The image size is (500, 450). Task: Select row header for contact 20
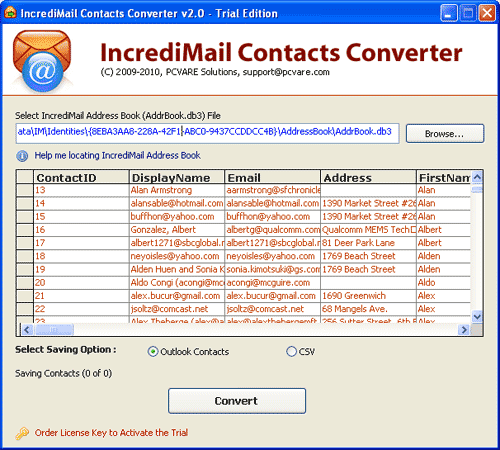coord(25,283)
